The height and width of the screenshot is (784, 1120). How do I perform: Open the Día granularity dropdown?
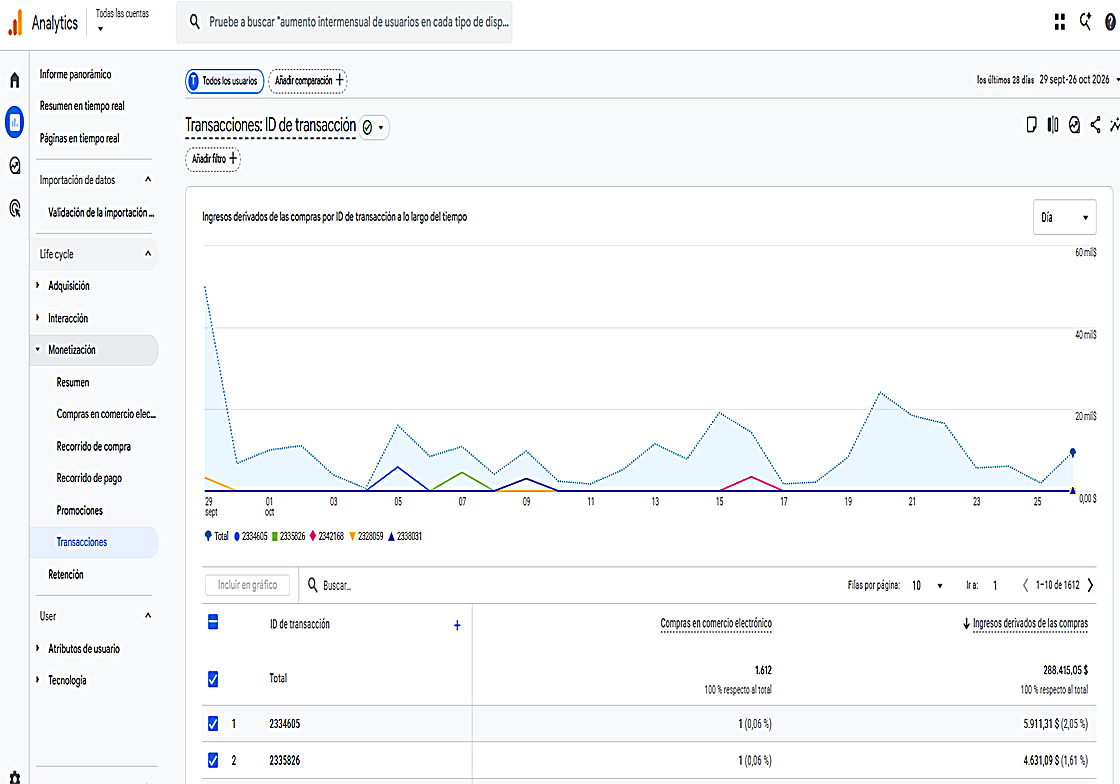(x=1064, y=217)
